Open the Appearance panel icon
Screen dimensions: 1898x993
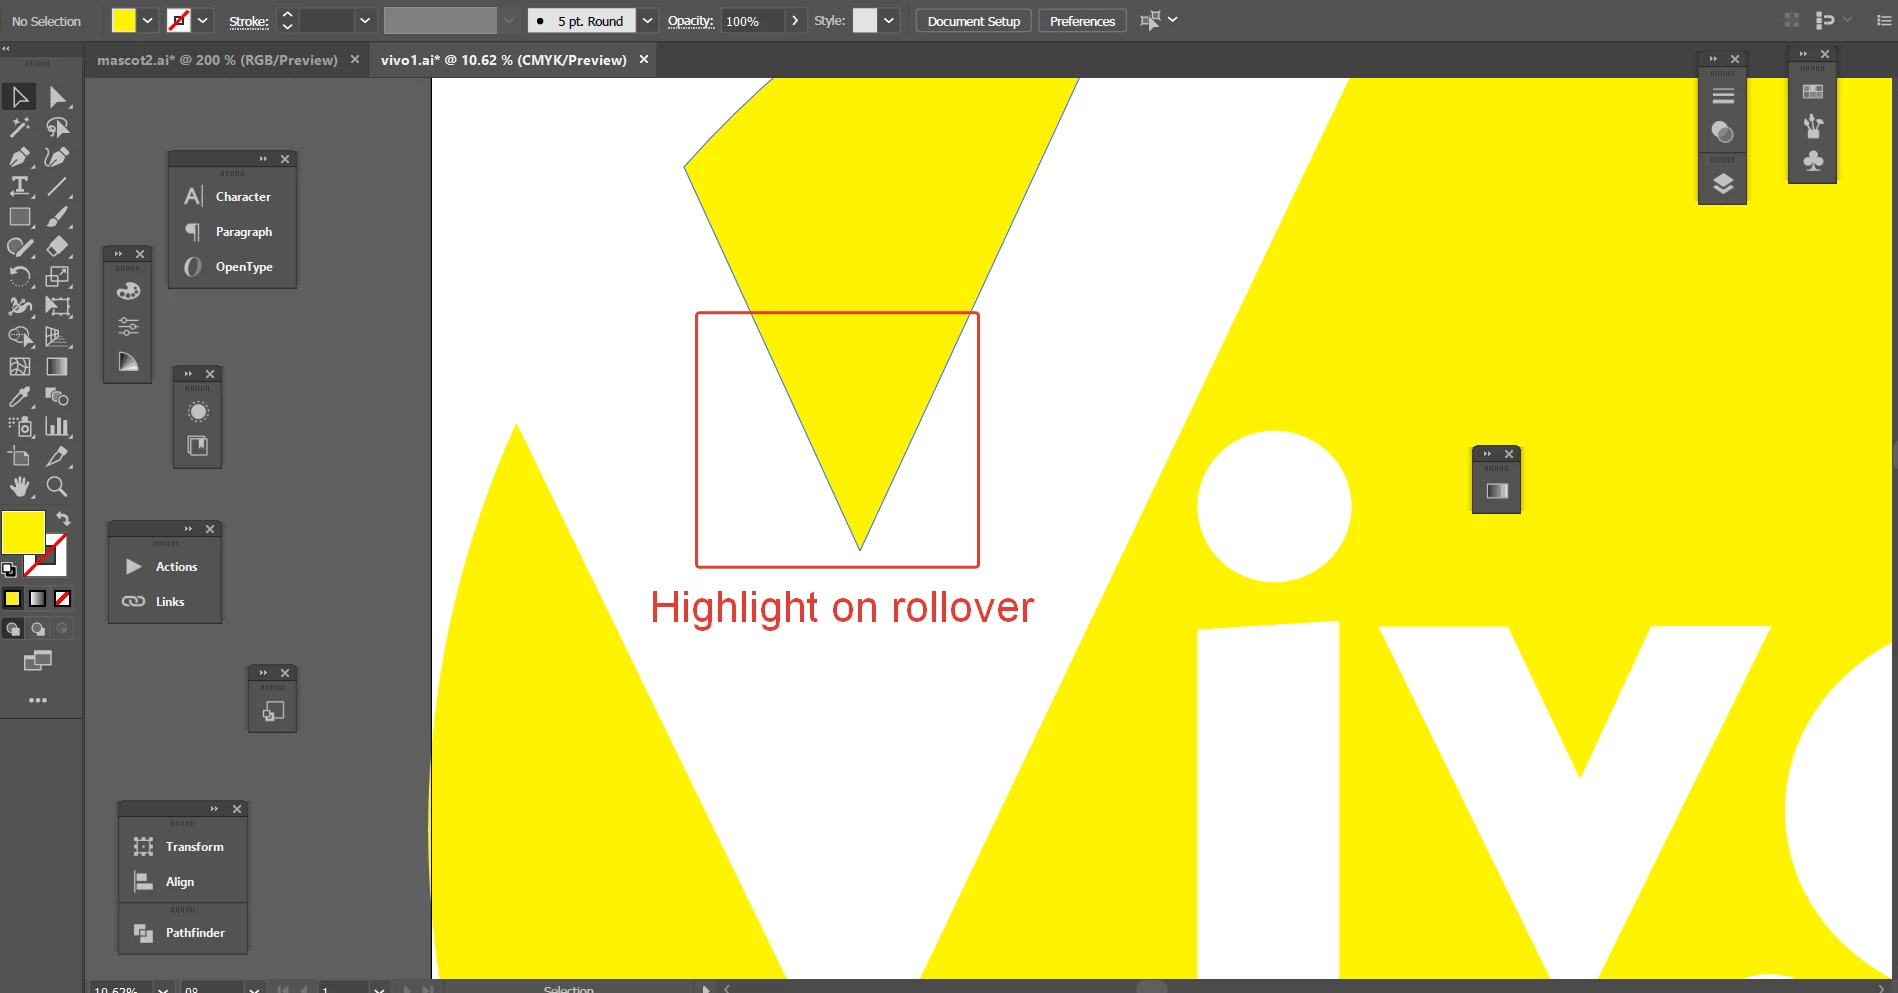coord(198,412)
